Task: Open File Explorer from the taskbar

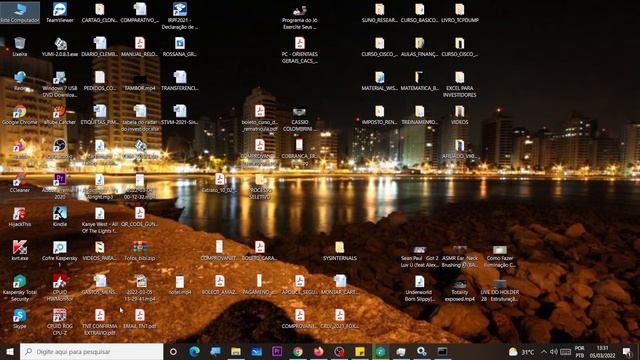Action: pos(236,351)
